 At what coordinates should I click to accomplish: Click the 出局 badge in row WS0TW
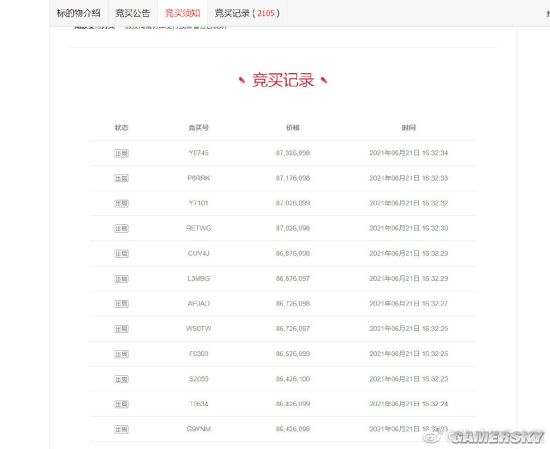(x=121, y=329)
